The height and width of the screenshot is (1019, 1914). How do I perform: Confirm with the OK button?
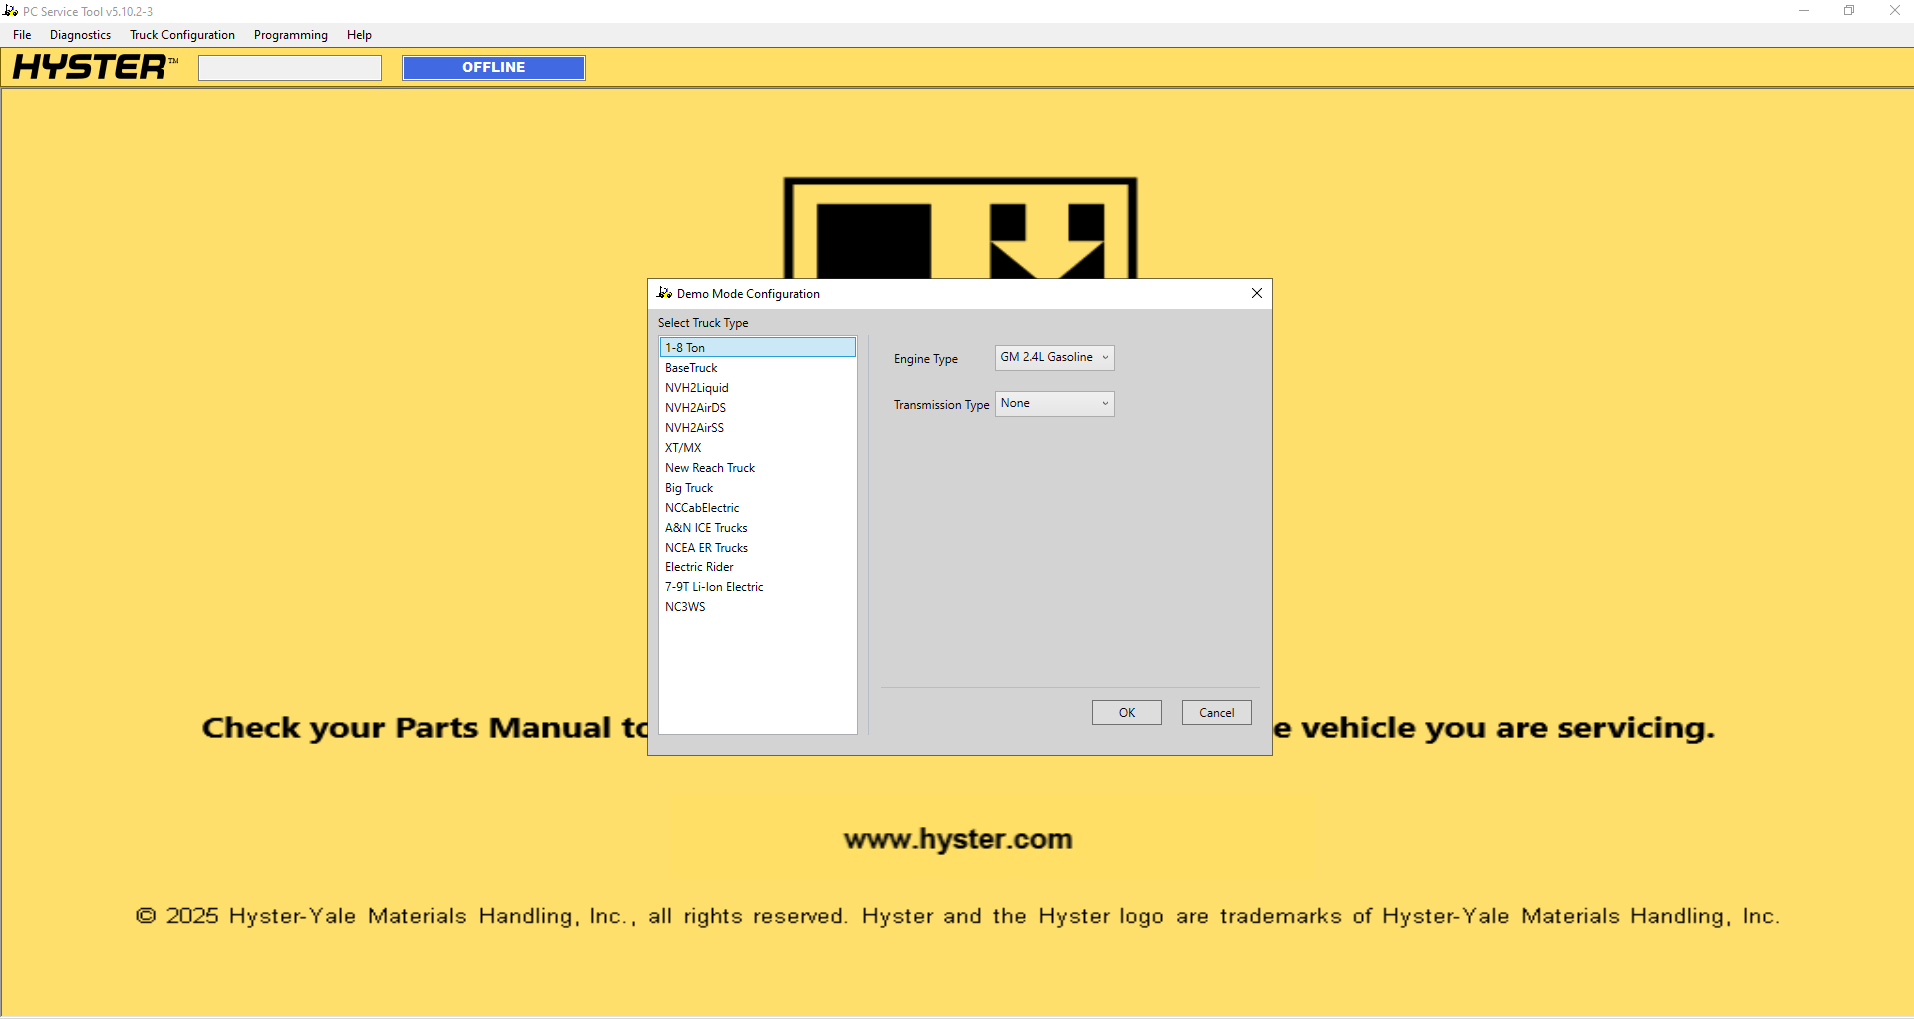point(1126,712)
